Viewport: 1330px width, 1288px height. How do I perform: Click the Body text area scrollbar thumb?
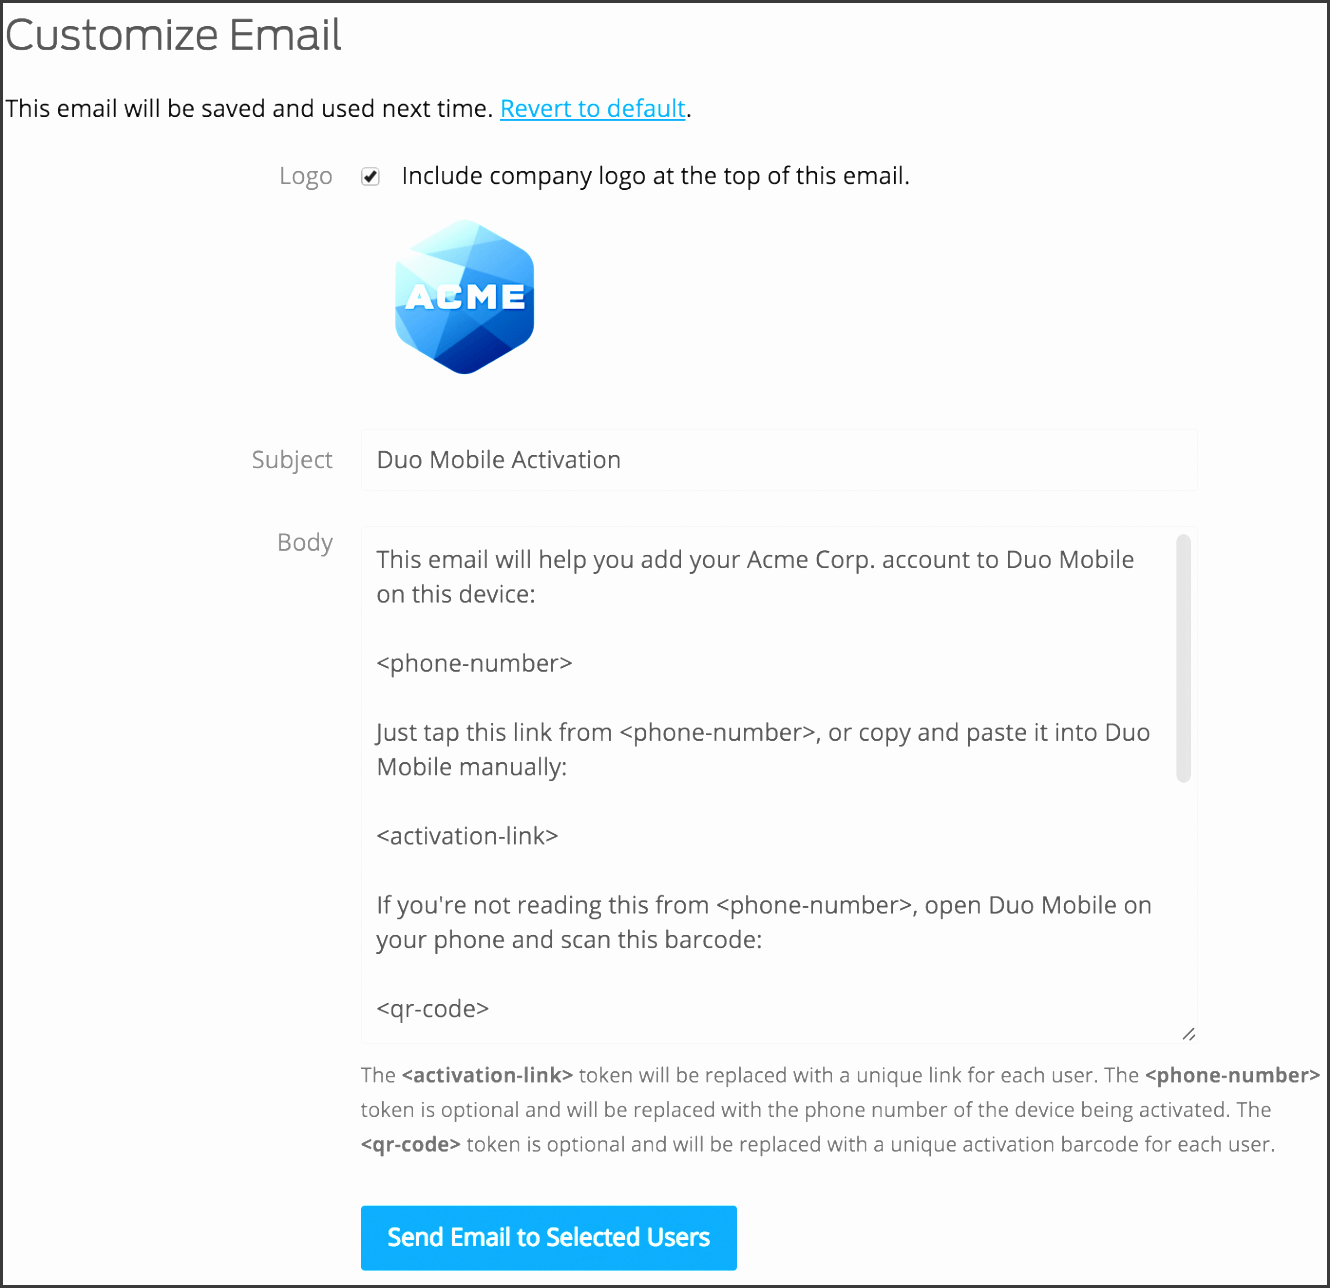click(x=1184, y=658)
